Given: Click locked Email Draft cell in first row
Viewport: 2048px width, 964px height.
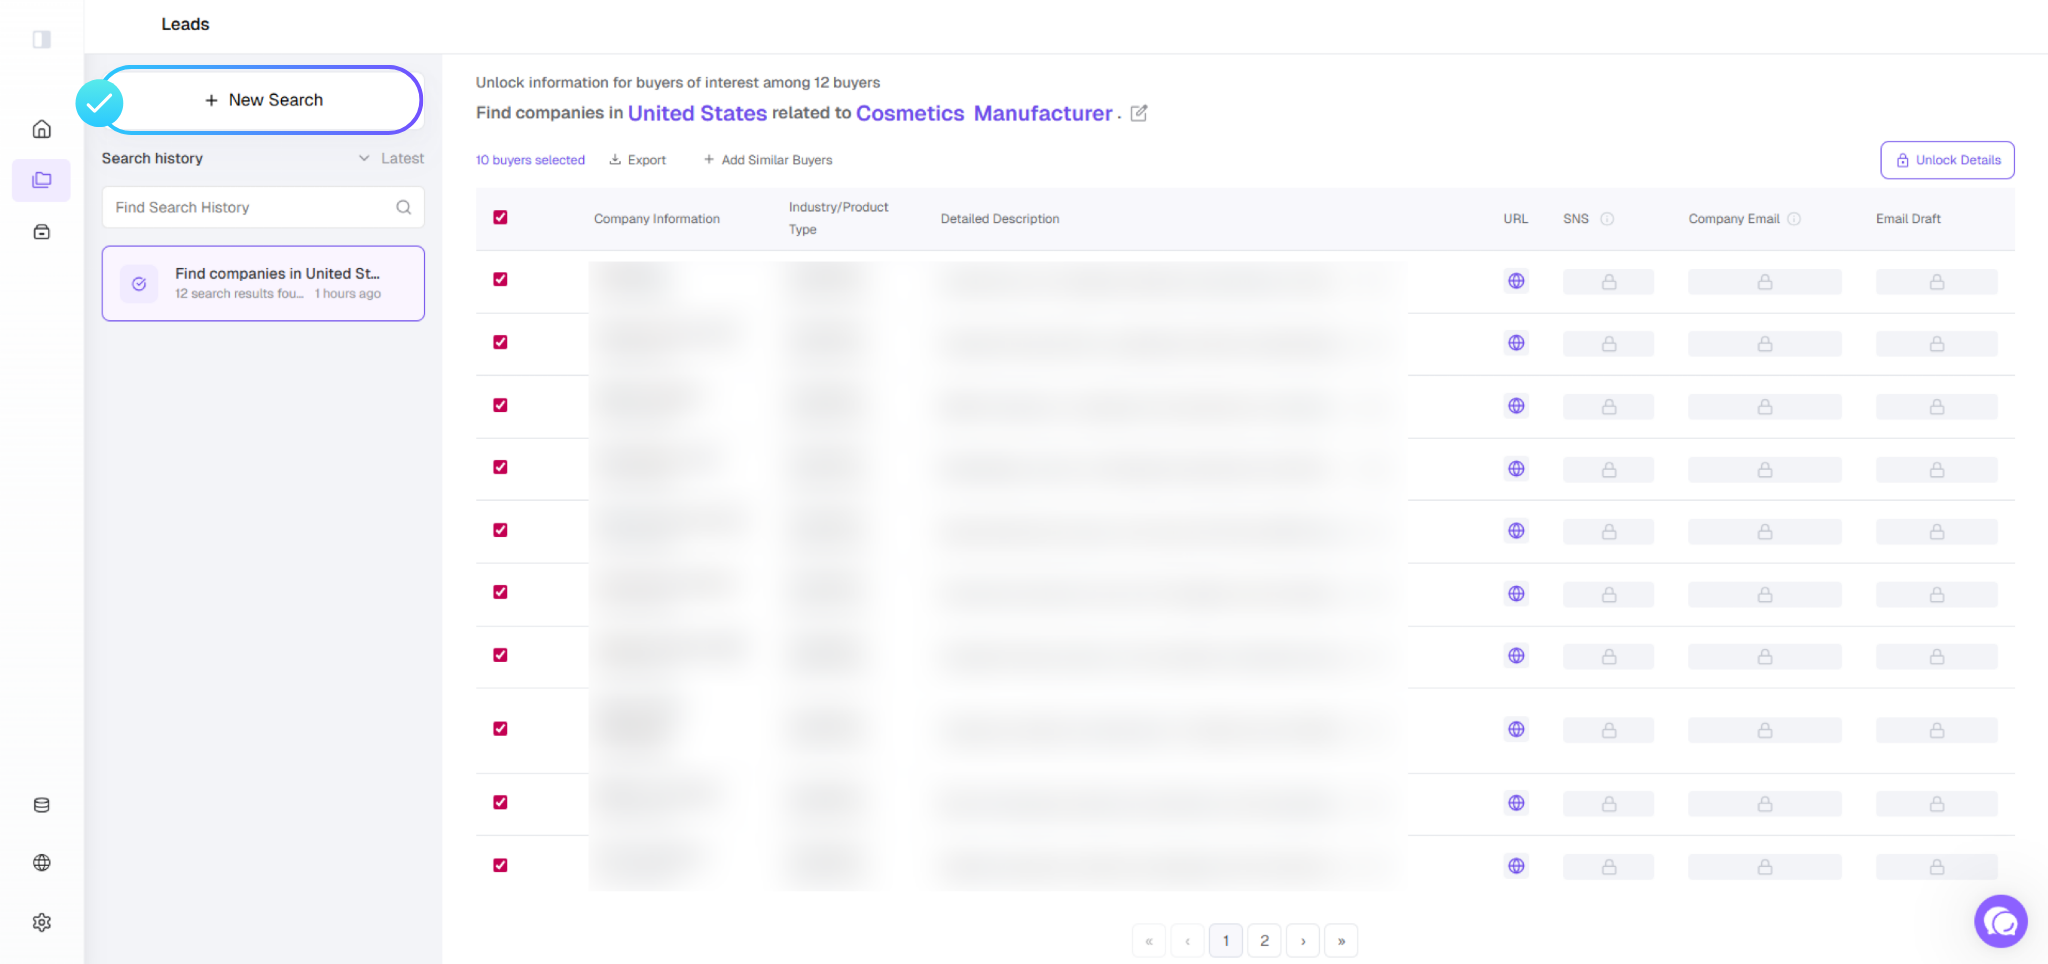Looking at the screenshot, I should [x=1937, y=282].
